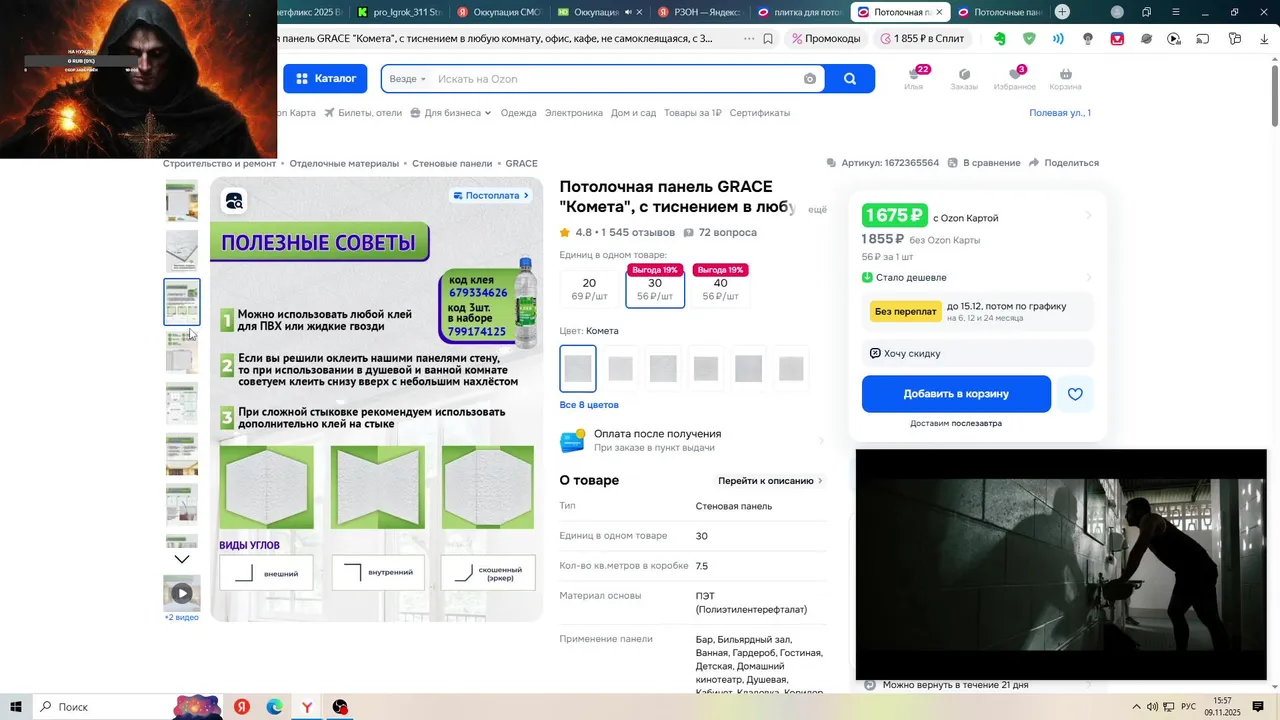Viewport: 1280px width, 720px height.
Task: Expand Можно вернуть в течение 21 дня
Action: 976,685
